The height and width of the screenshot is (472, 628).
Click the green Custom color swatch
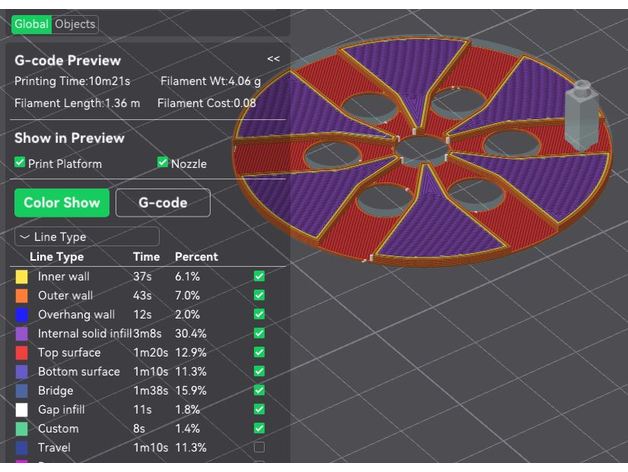(x=21, y=428)
